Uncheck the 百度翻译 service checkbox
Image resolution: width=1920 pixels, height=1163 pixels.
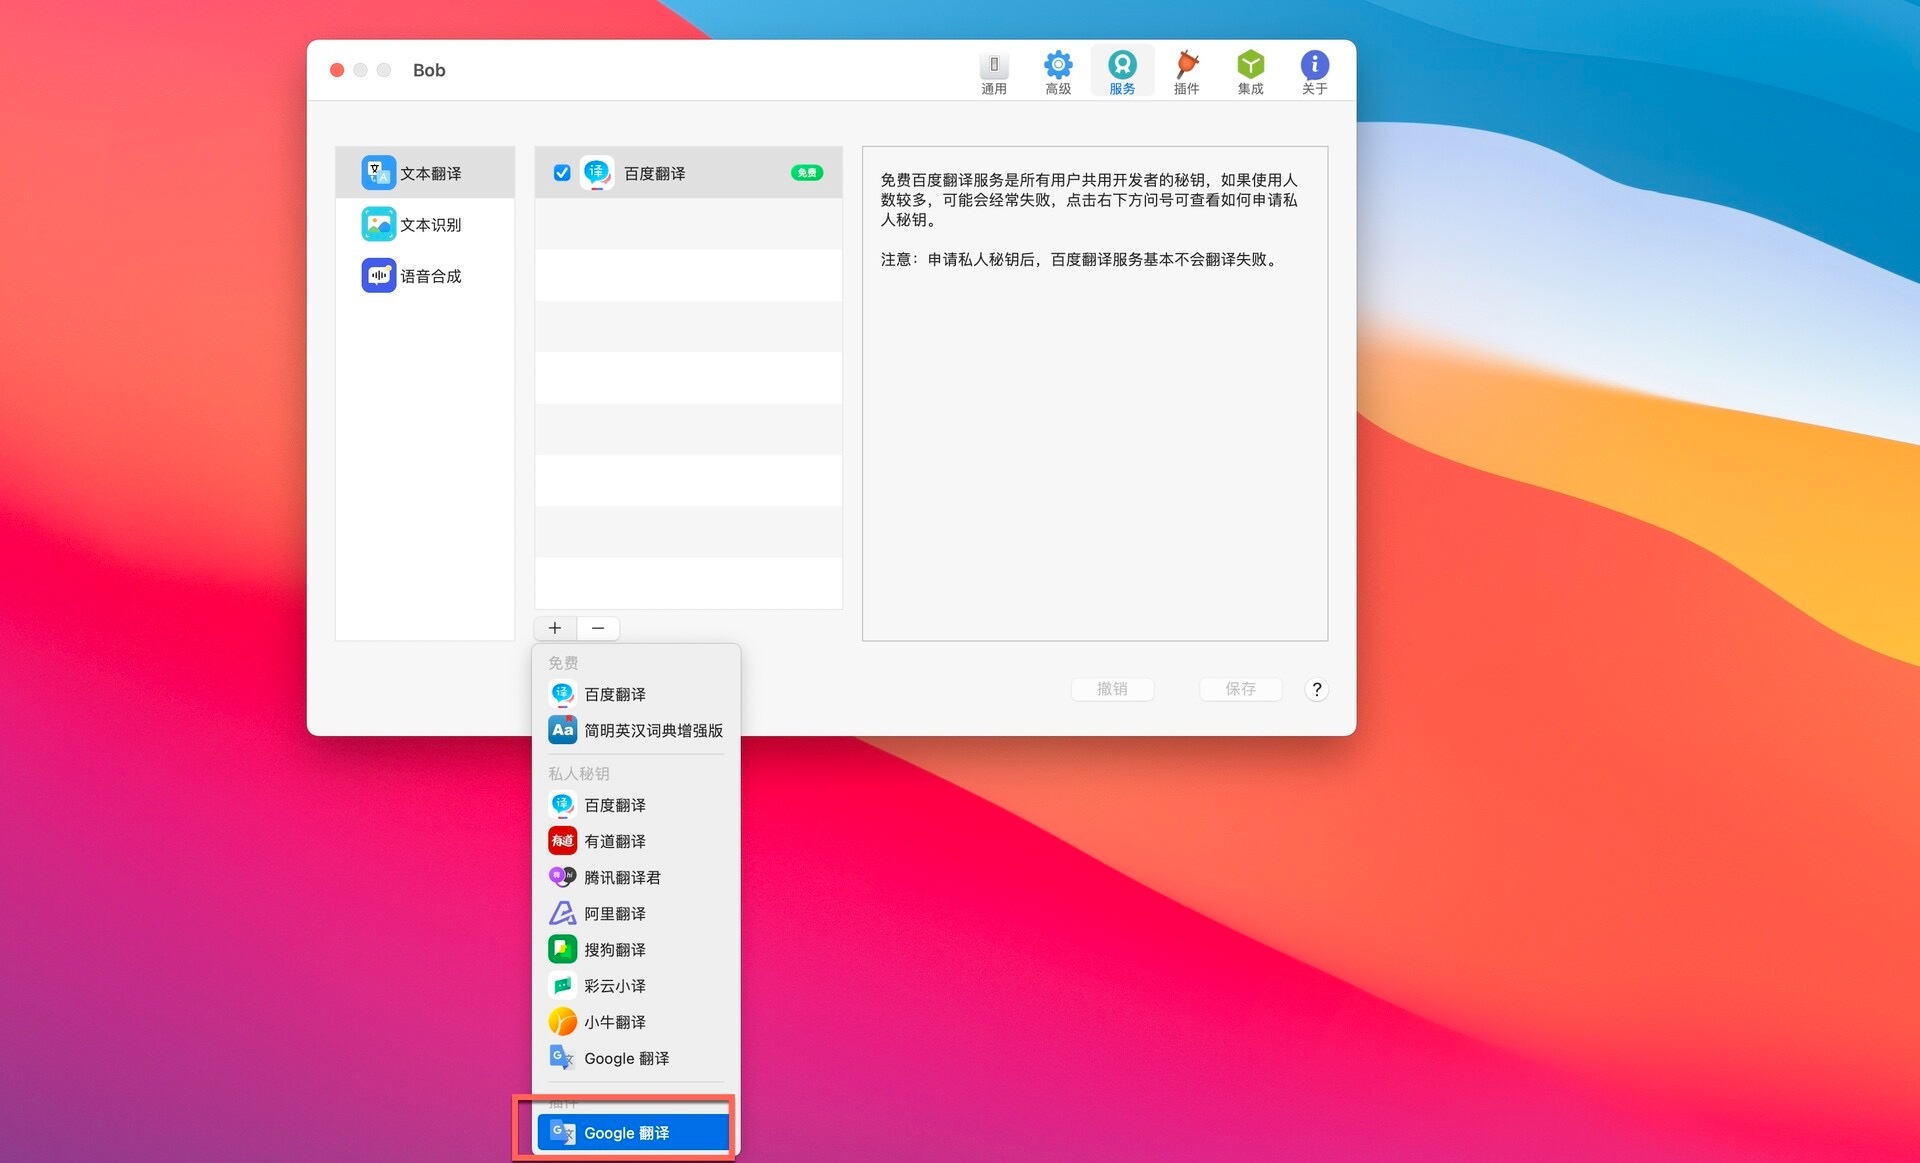point(562,173)
